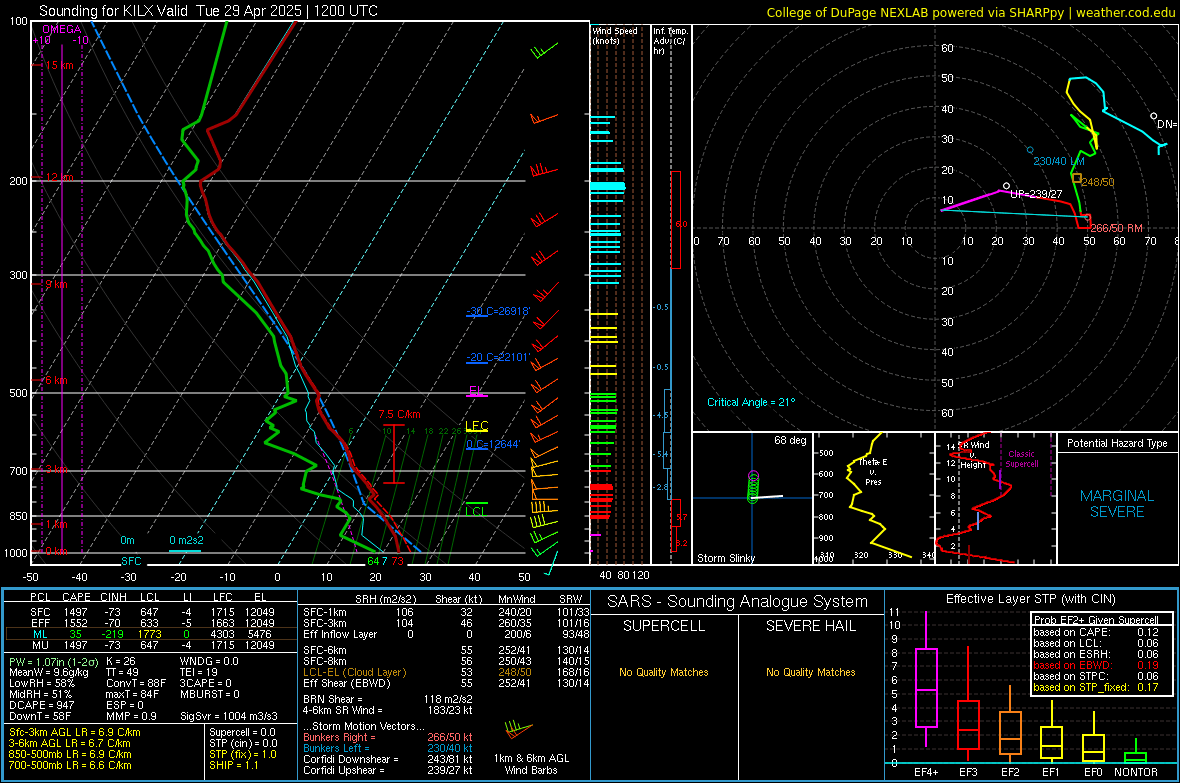Click the 'SARS - Sounding Analogue System' title
The image size is (1180, 783).
click(x=738, y=602)
